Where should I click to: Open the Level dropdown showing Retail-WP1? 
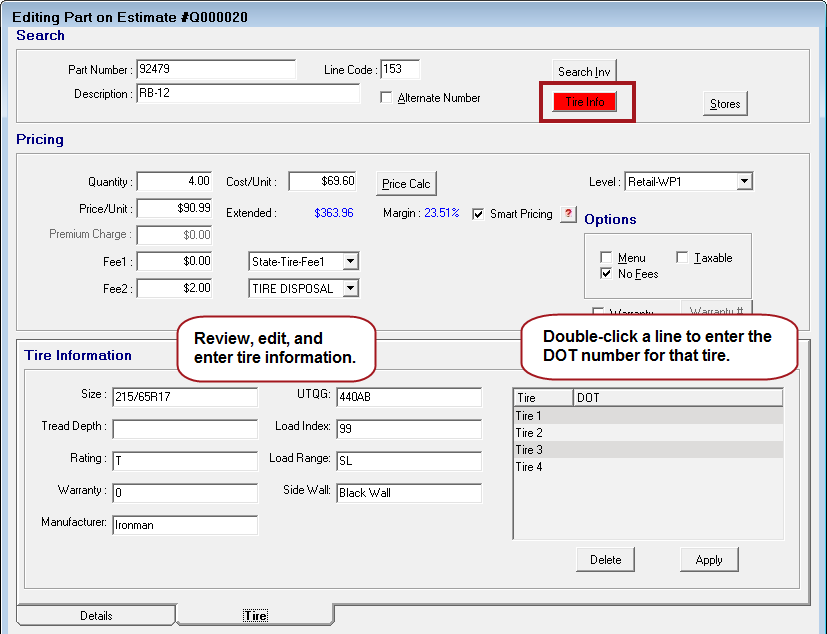tap(743, 181)
